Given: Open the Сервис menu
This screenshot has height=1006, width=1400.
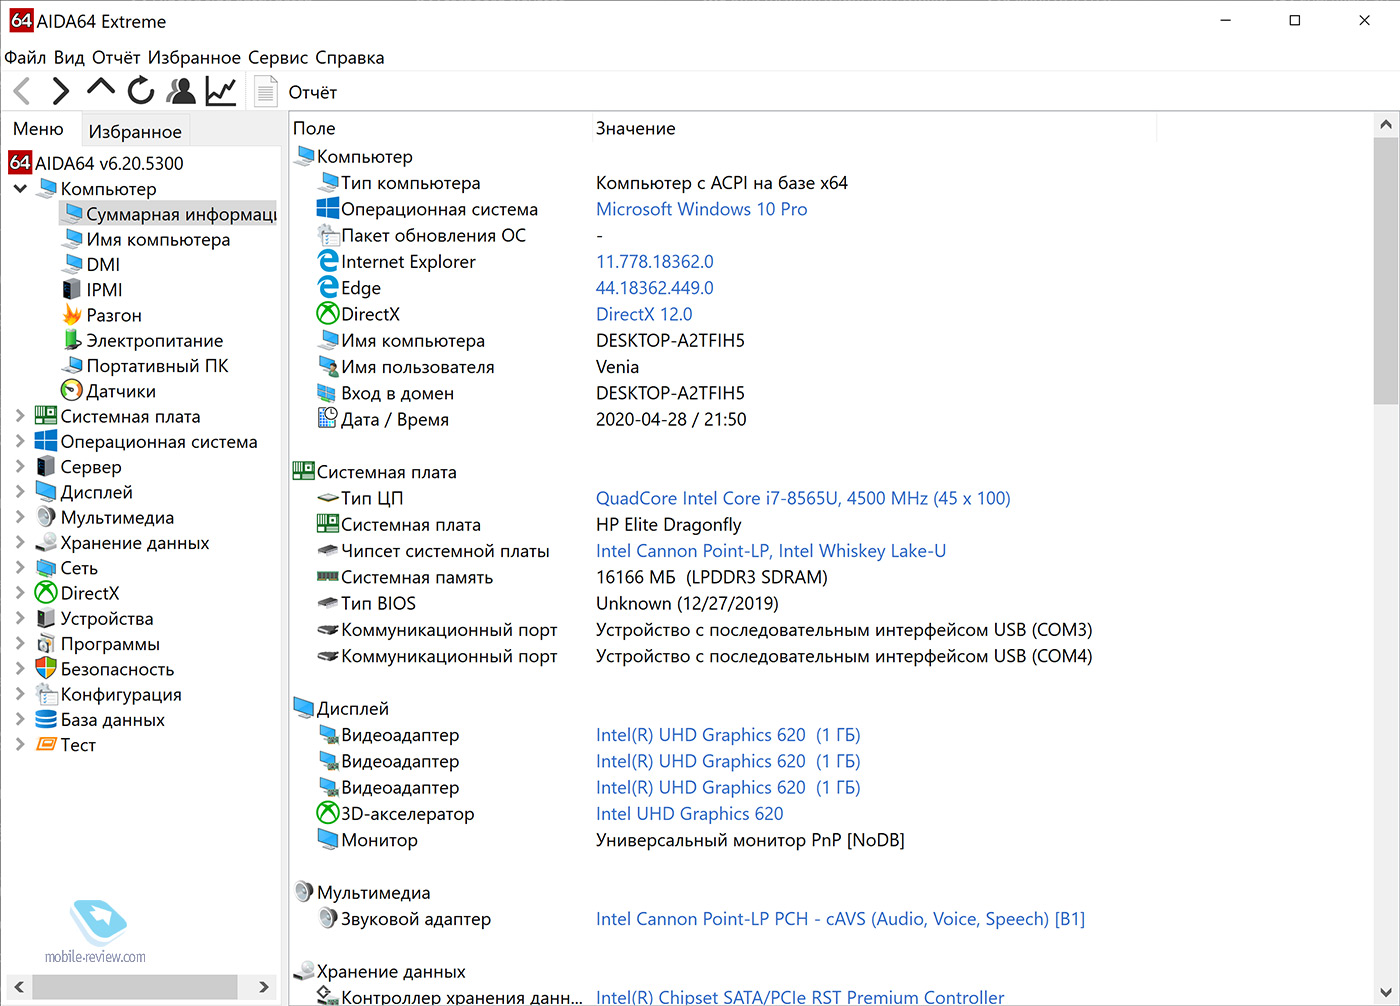Looking at the screenshot, I should (x=278, y=57).
